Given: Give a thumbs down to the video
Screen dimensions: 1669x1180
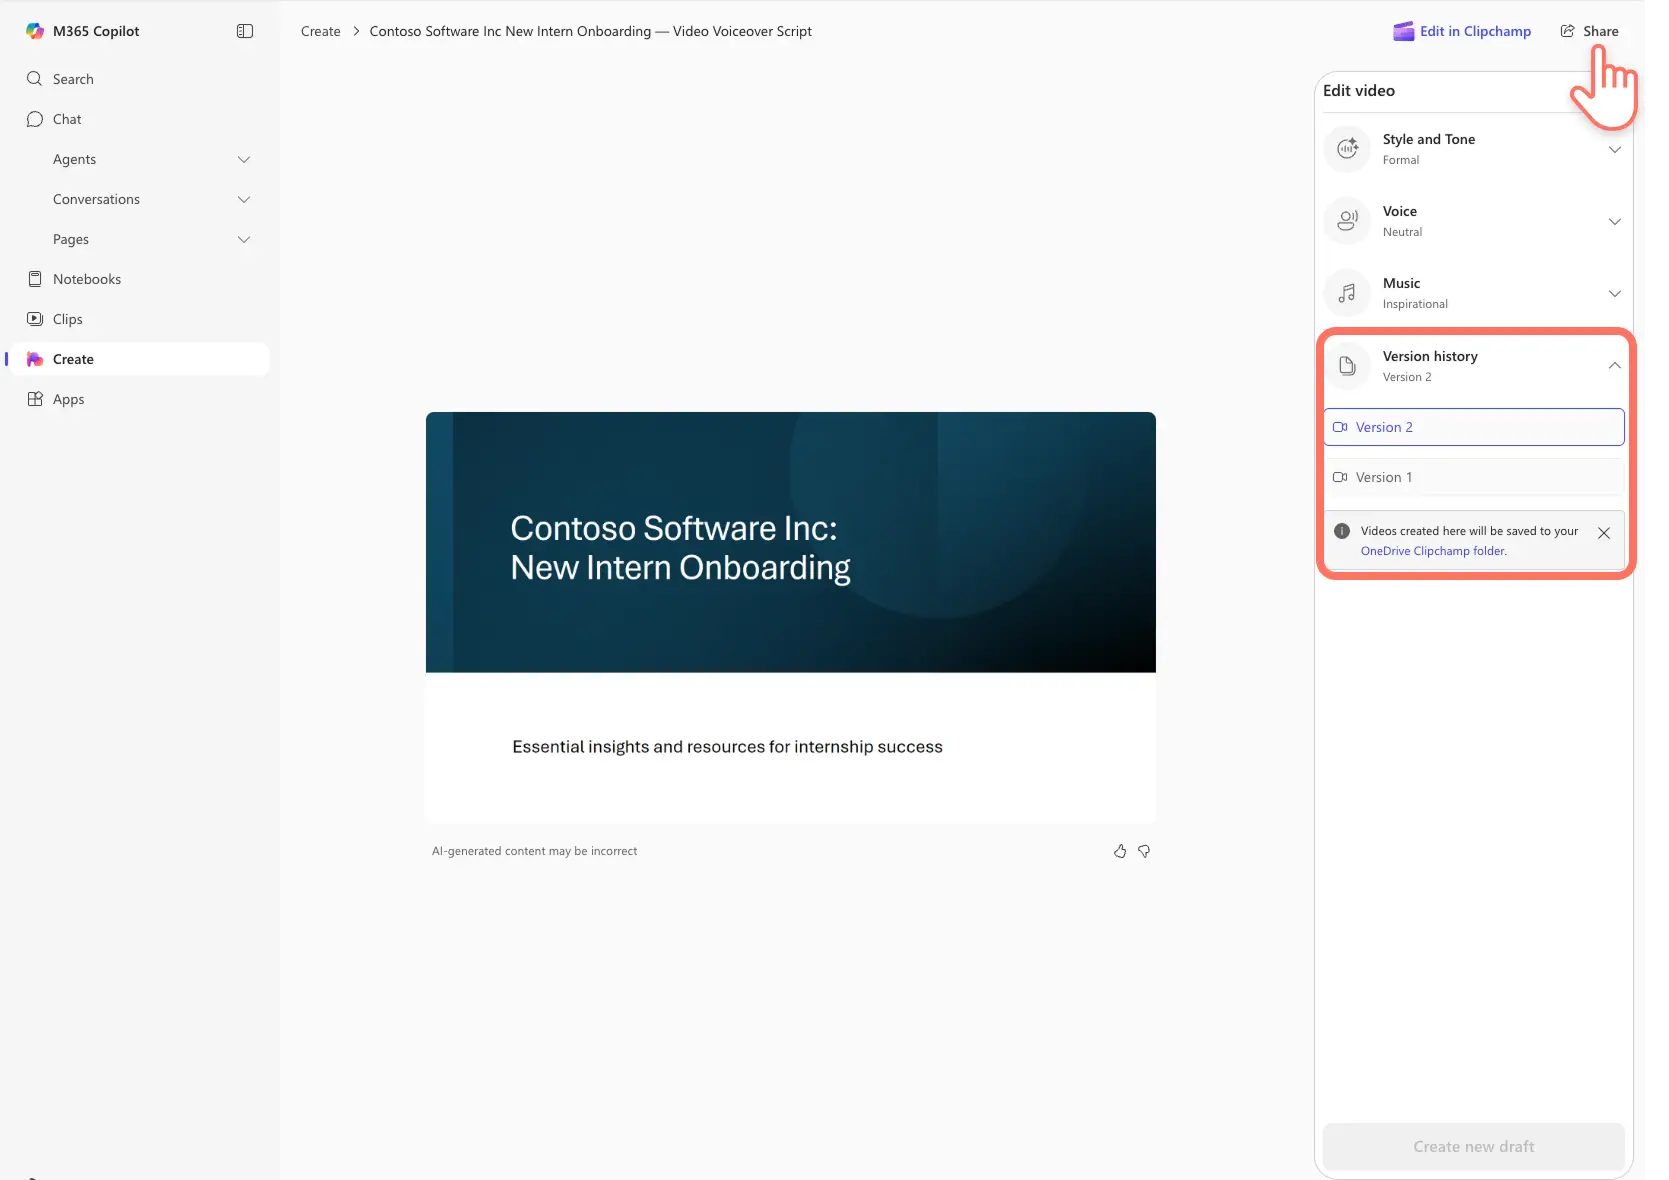Looking at the screenshot, I should coord(1144,851).
